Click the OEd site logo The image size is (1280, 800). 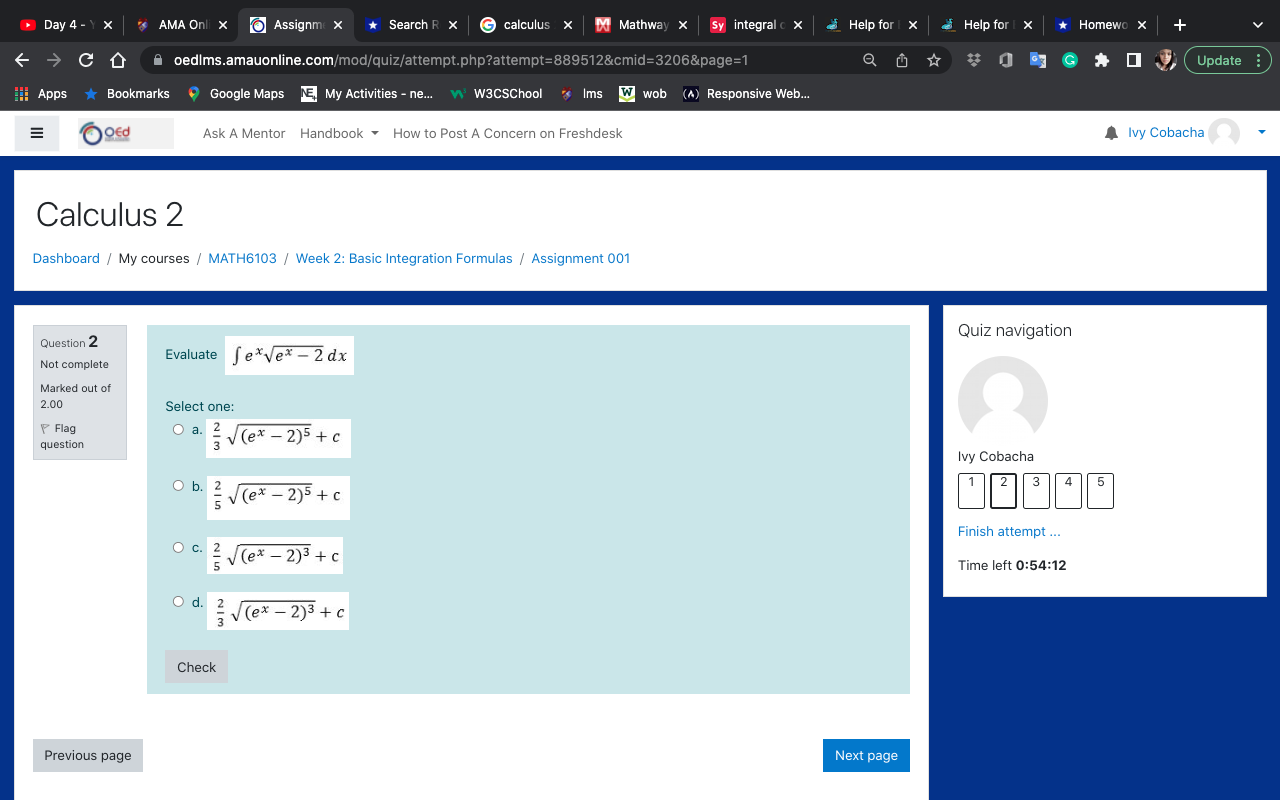pos(126,133)
